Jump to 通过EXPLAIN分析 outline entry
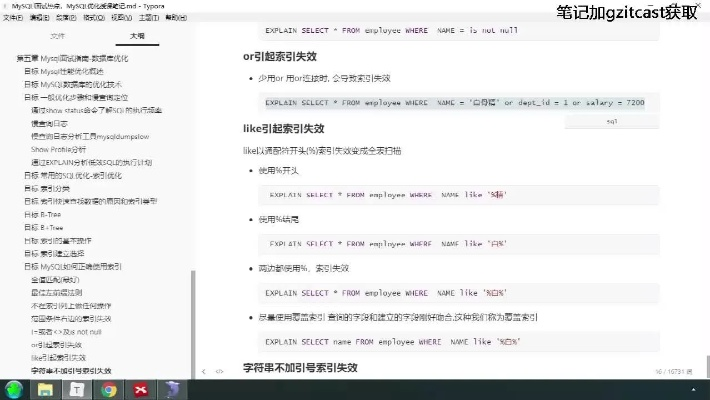This screenshot has width=710, height=400. (x=91, y=163)
